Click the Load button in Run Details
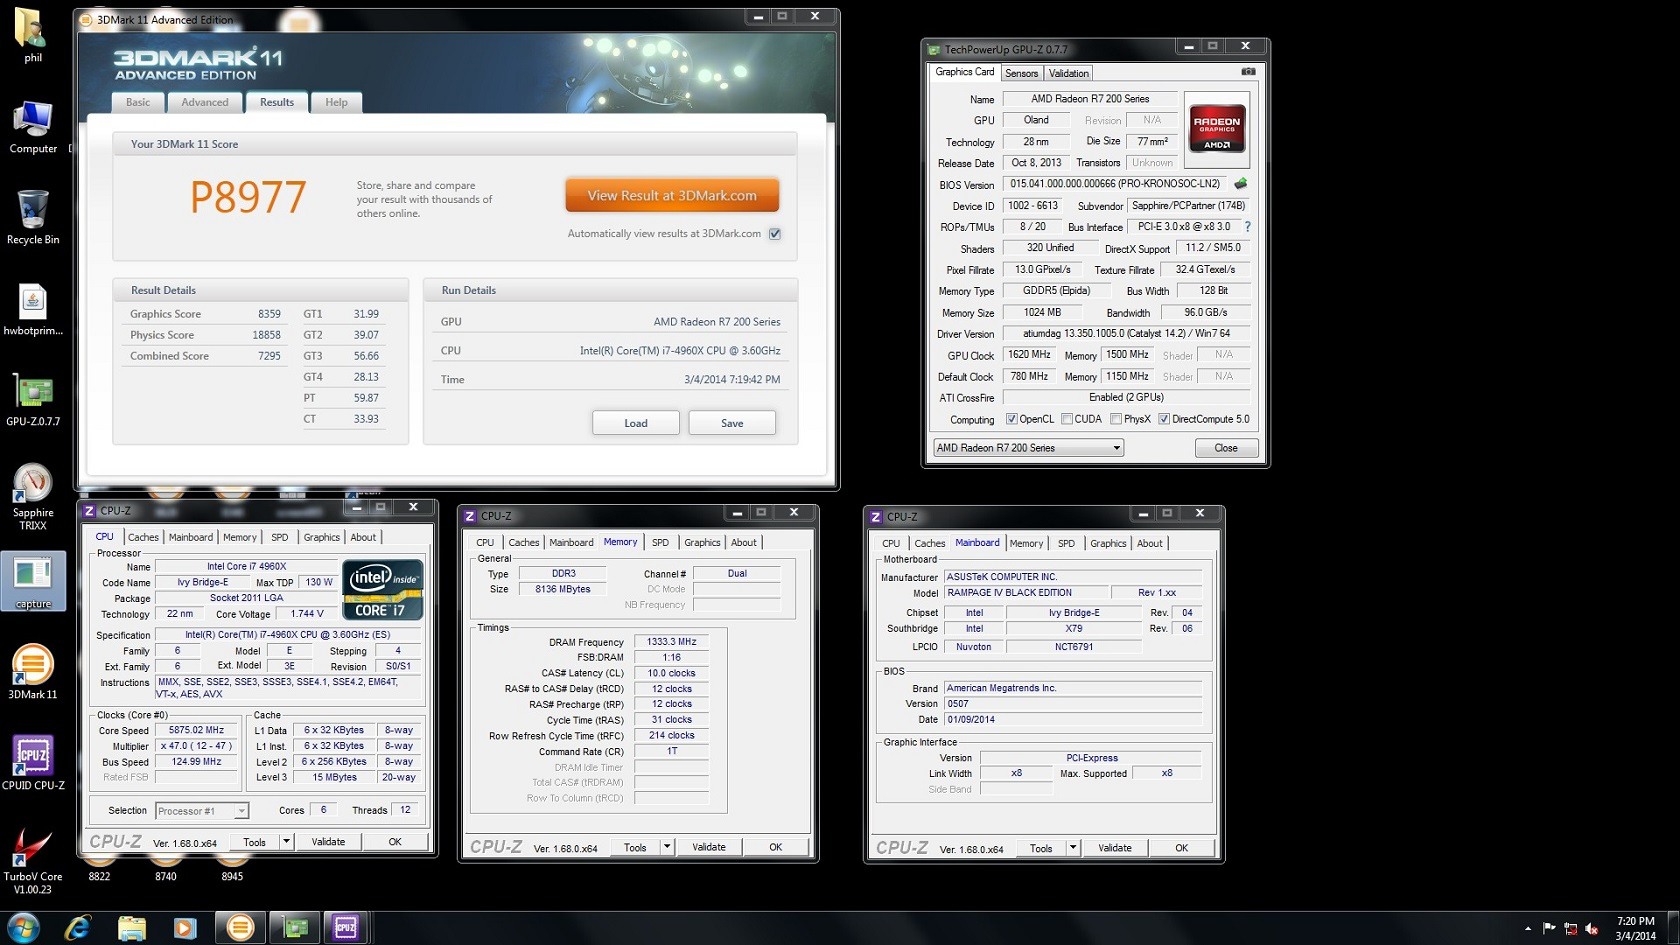 coord(636,423)
